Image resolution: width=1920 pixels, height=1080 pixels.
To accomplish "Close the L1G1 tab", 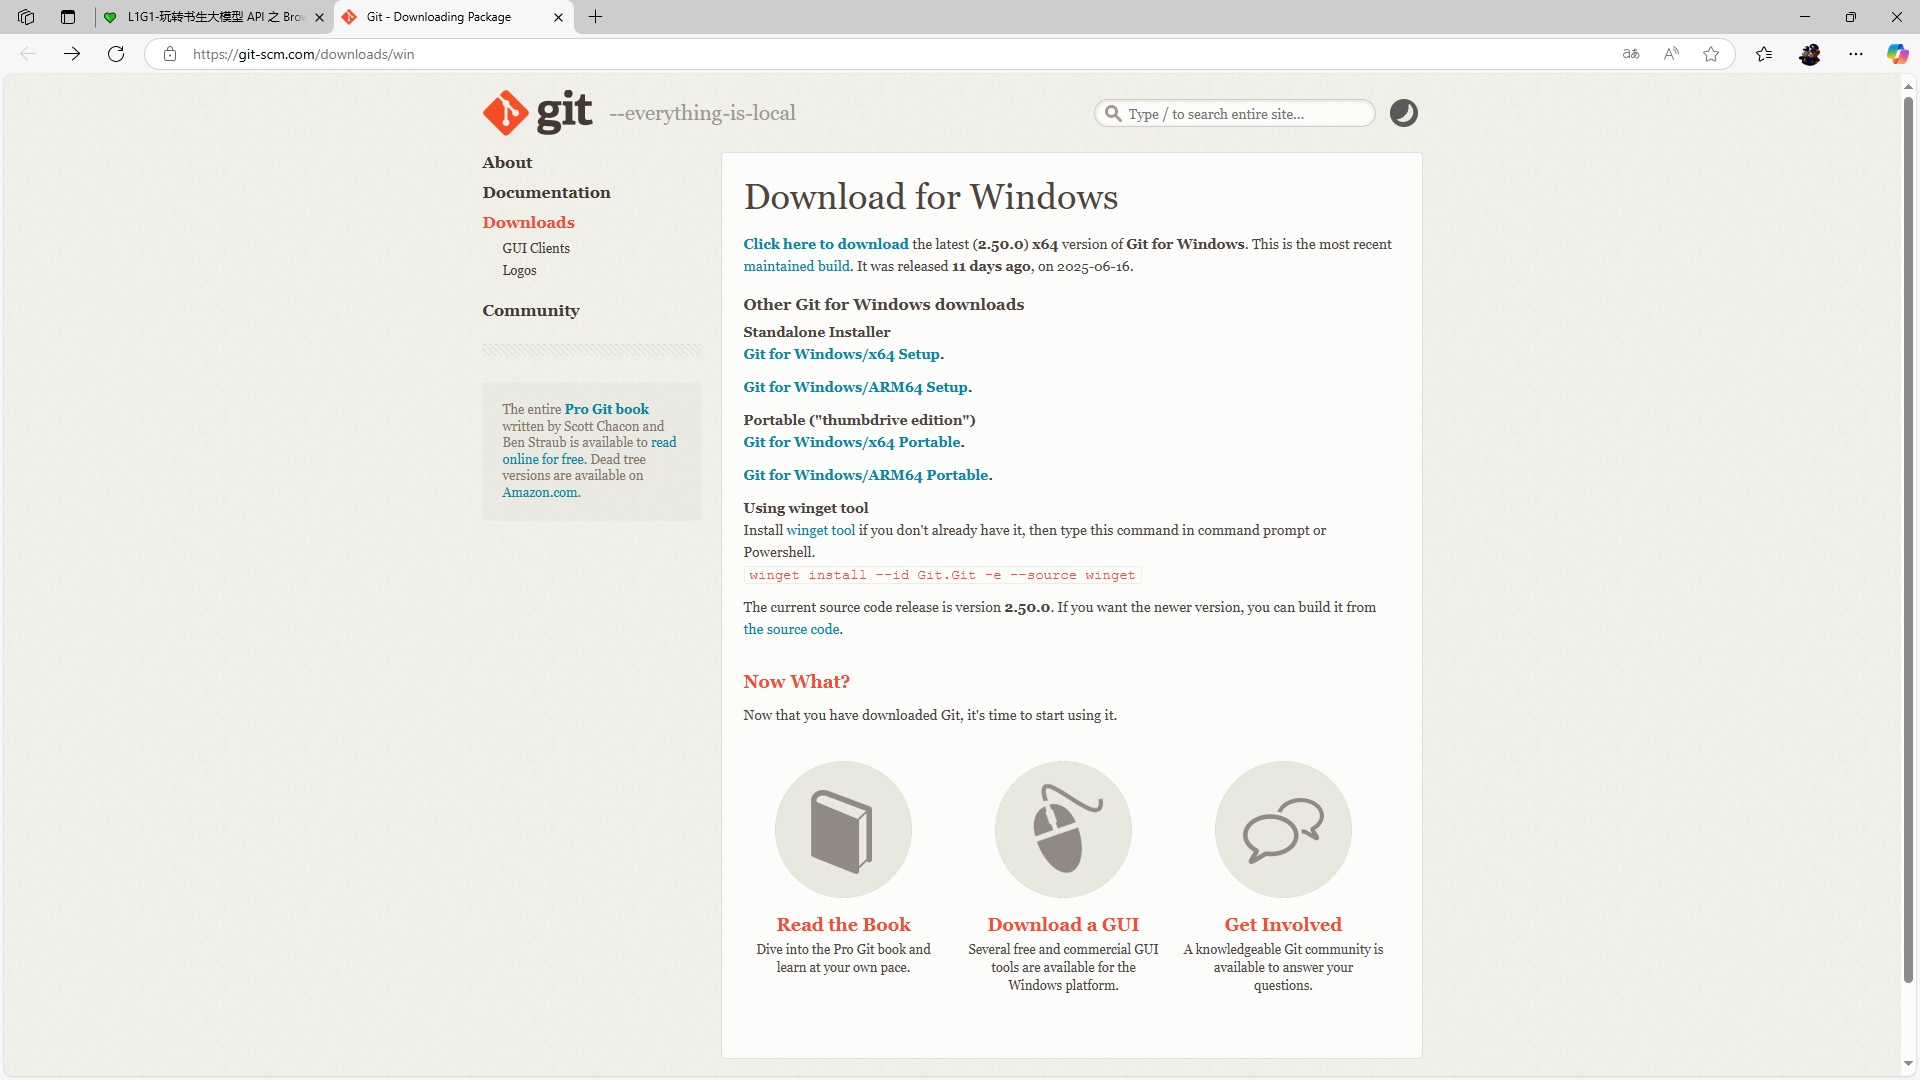I will pyautogui.click(x=320, y=17).
